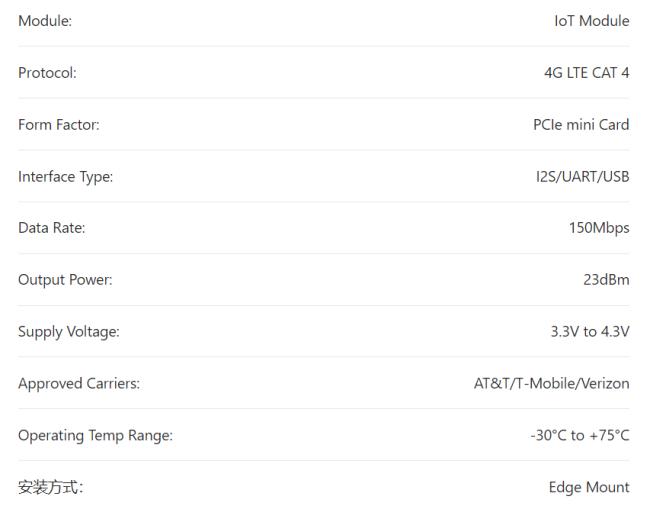Click the "Edge Mount" value

click(x=589, y=488)
